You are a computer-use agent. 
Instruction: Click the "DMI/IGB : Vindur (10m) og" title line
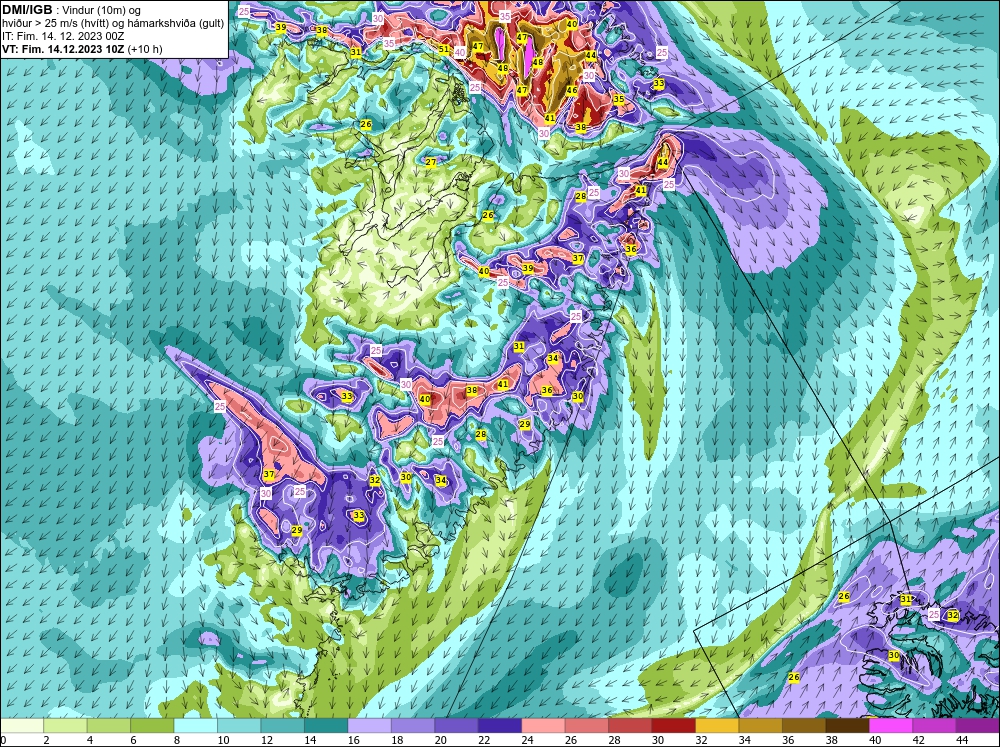71,10
